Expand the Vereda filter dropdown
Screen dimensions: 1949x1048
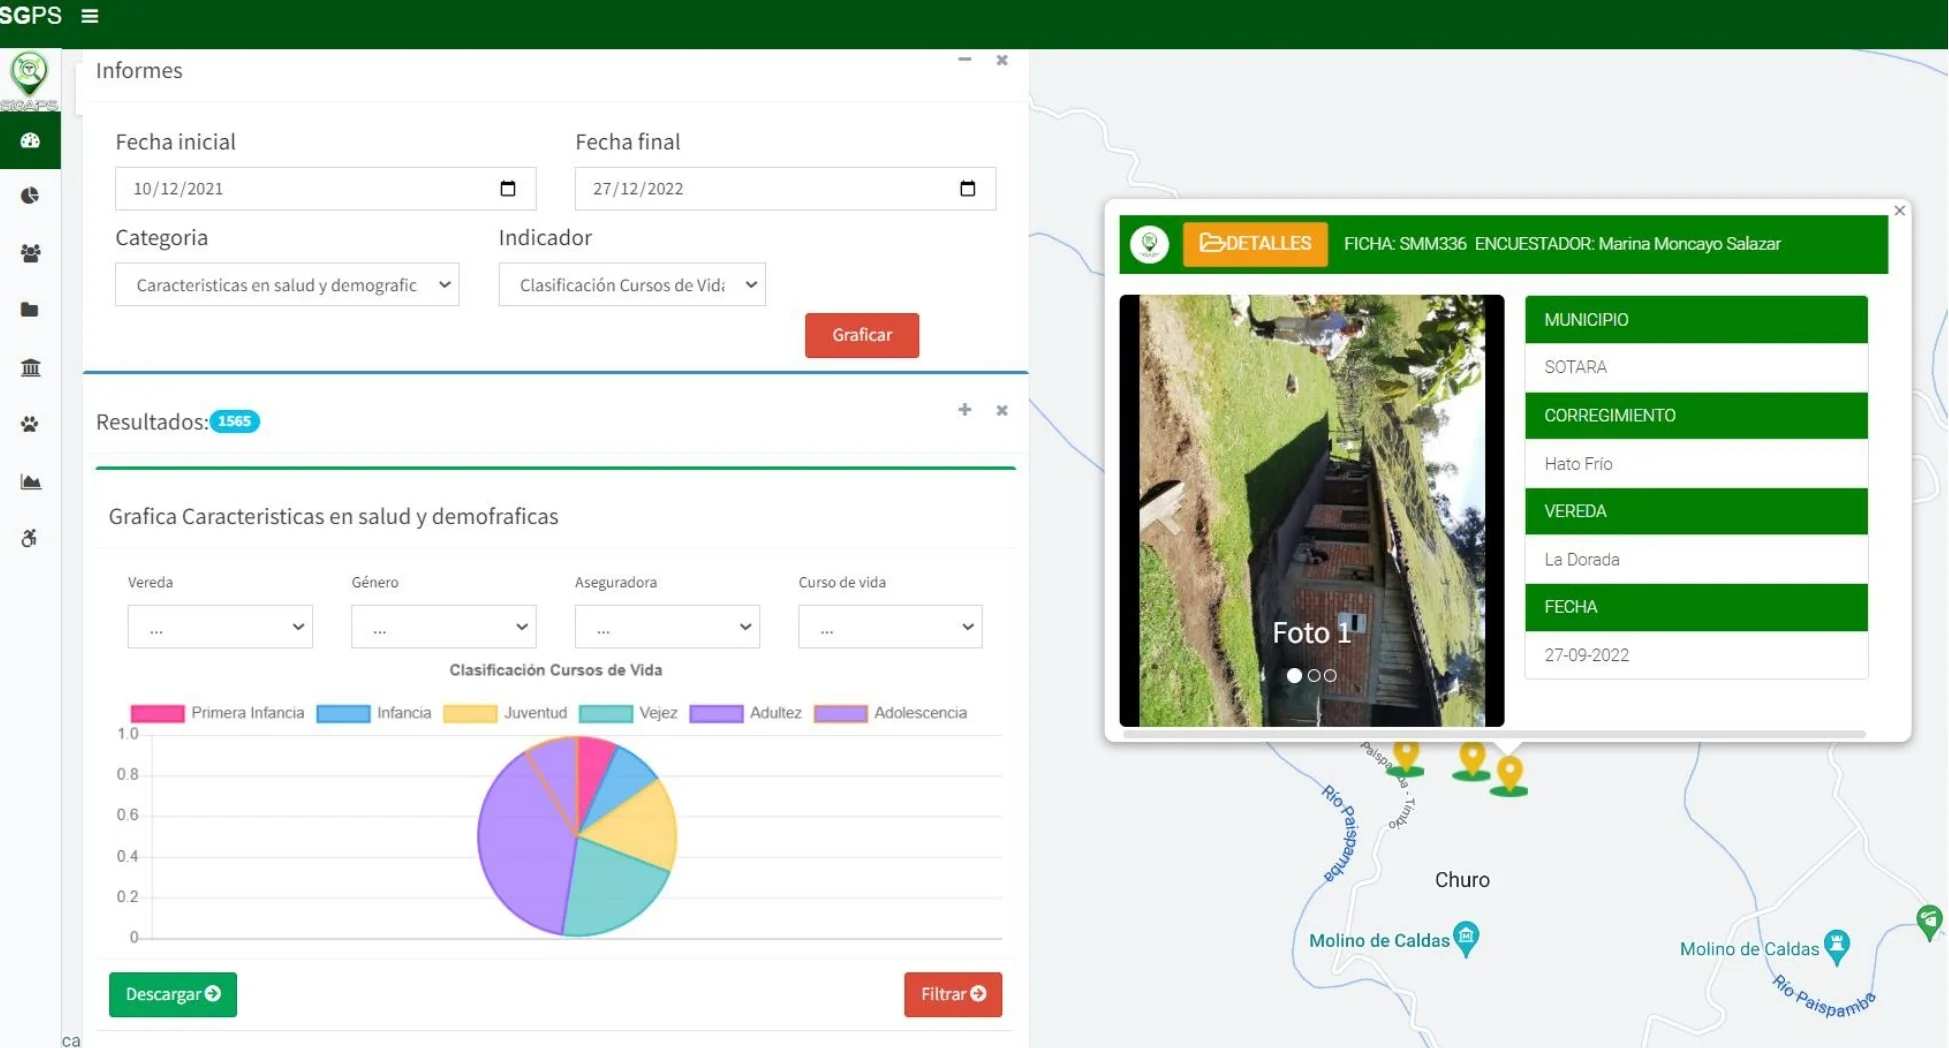(220, 627)
